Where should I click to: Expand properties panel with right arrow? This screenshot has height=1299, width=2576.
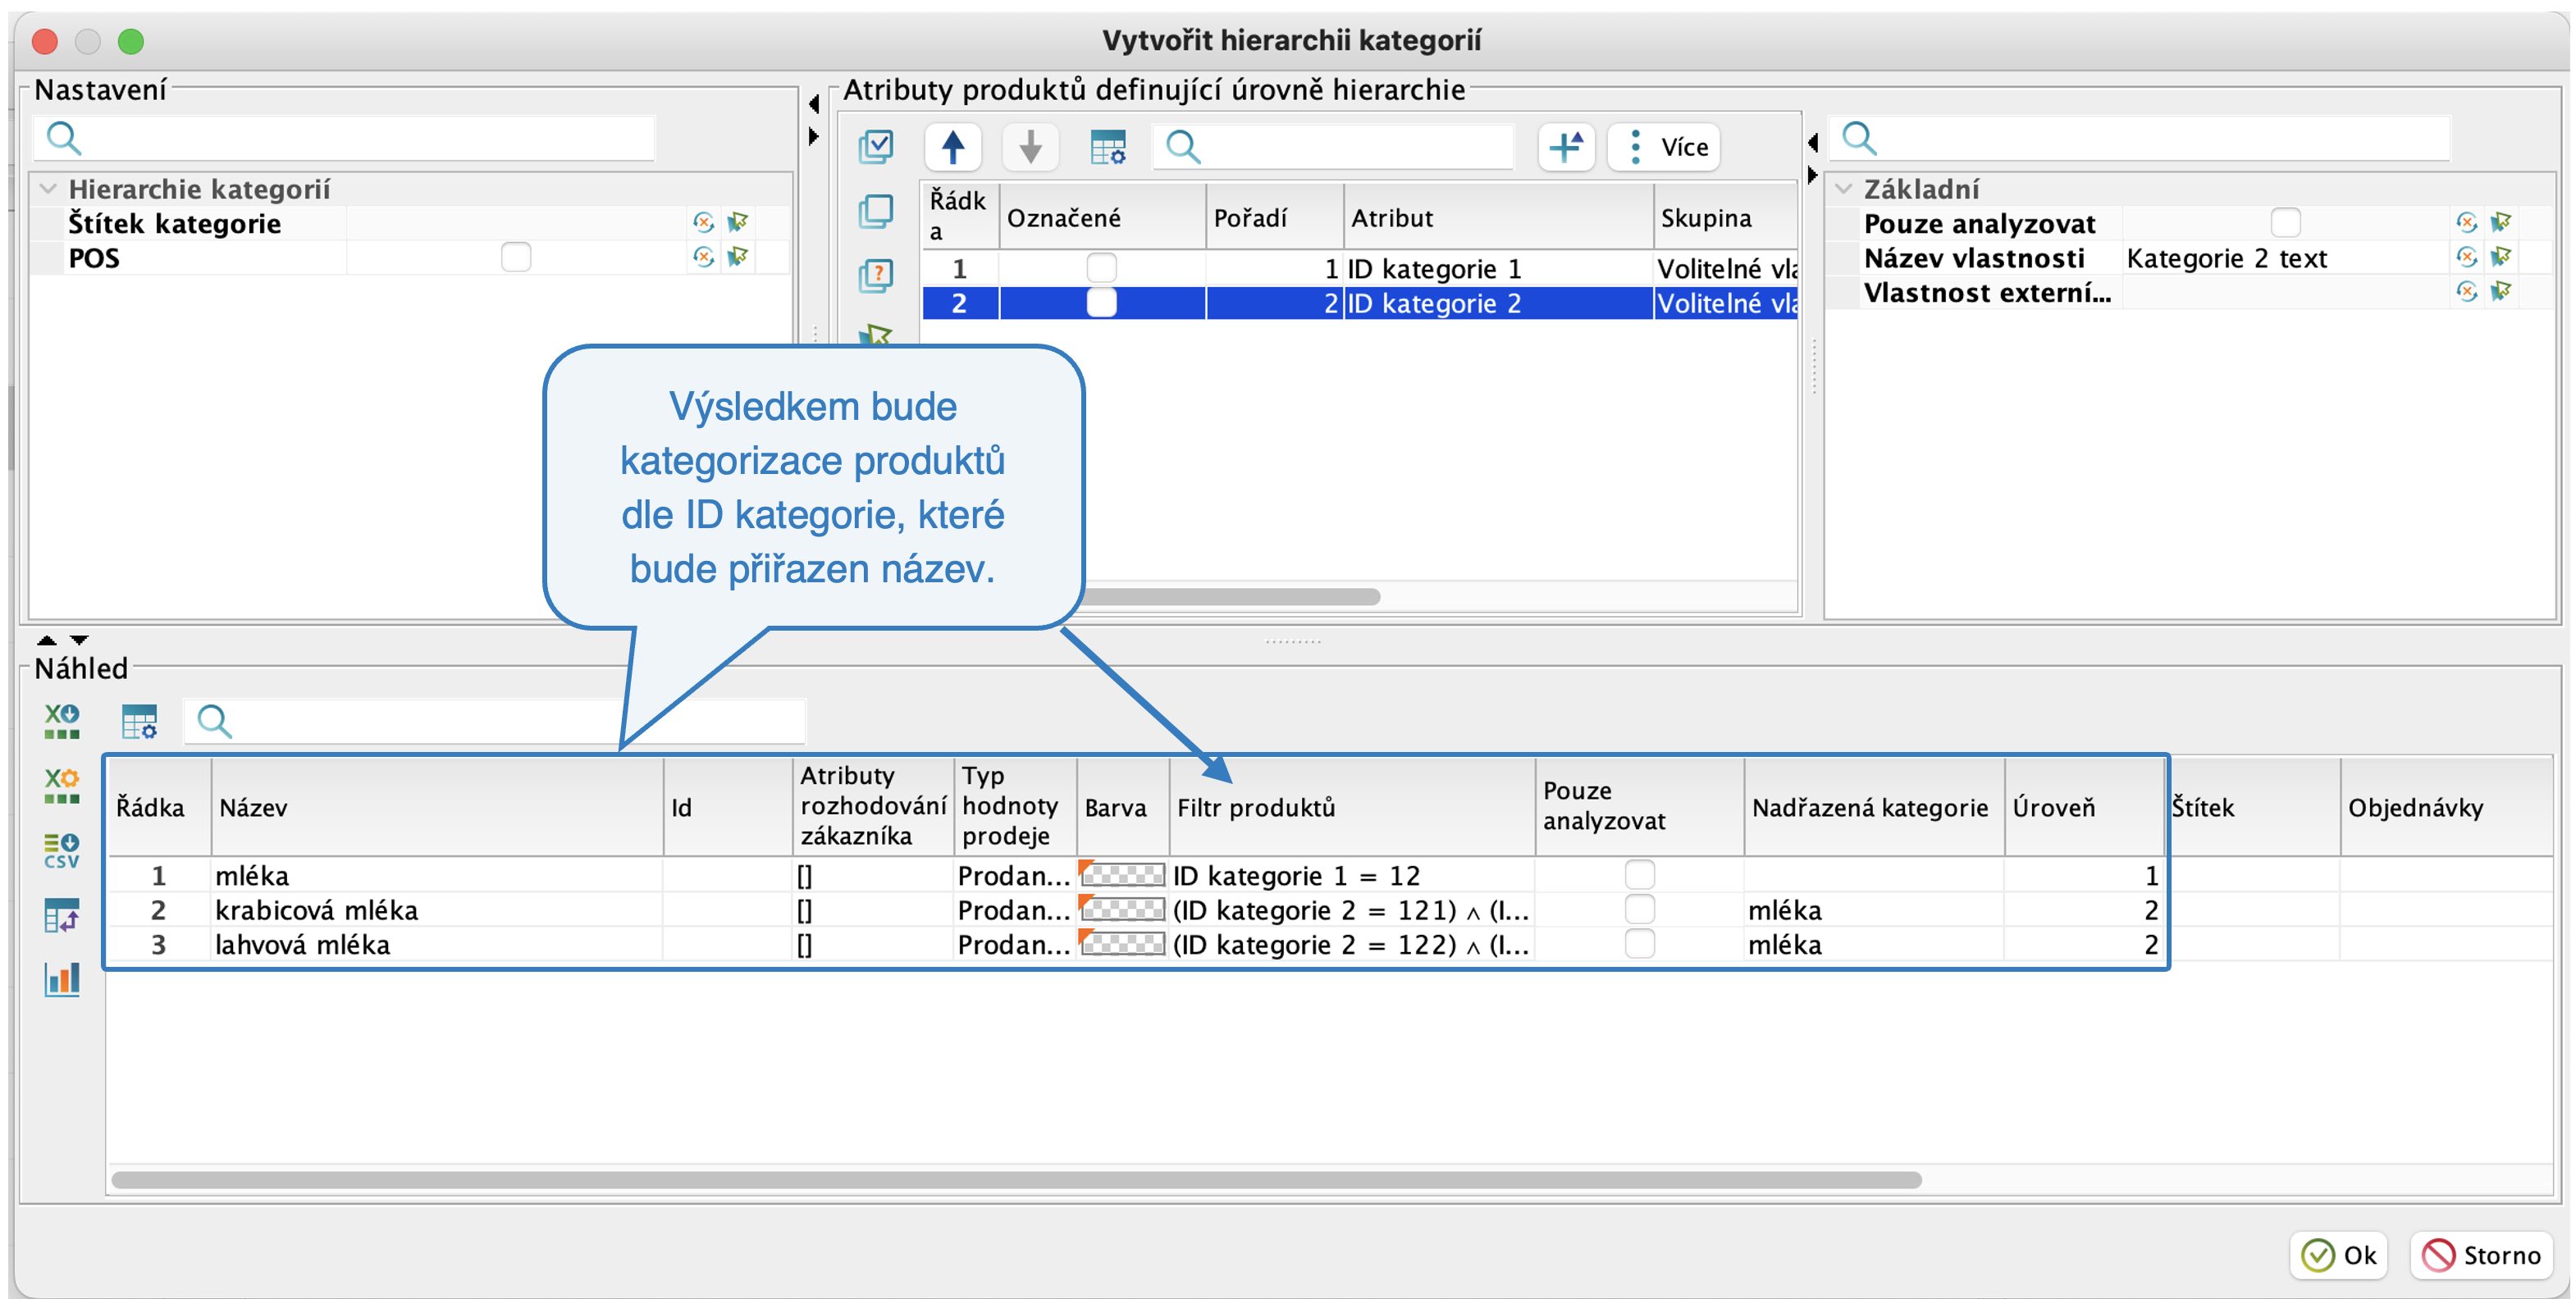point(1813,175)
